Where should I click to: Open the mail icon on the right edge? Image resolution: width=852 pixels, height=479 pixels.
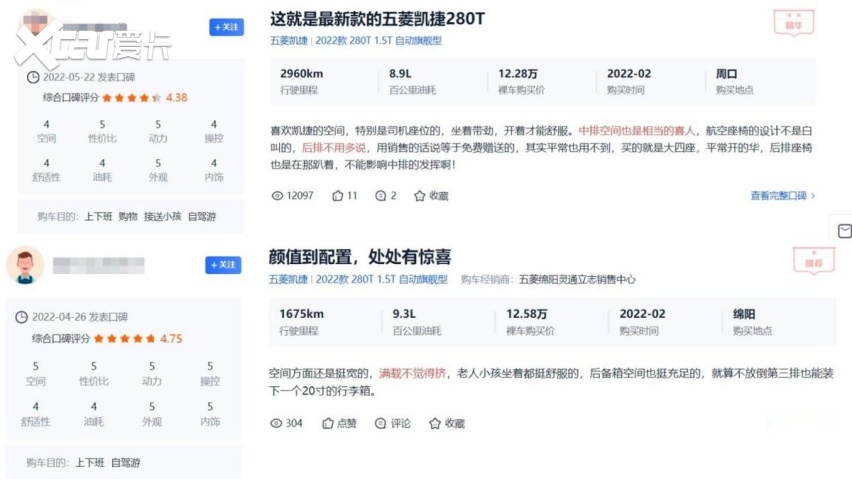click(x=844, y=231)
